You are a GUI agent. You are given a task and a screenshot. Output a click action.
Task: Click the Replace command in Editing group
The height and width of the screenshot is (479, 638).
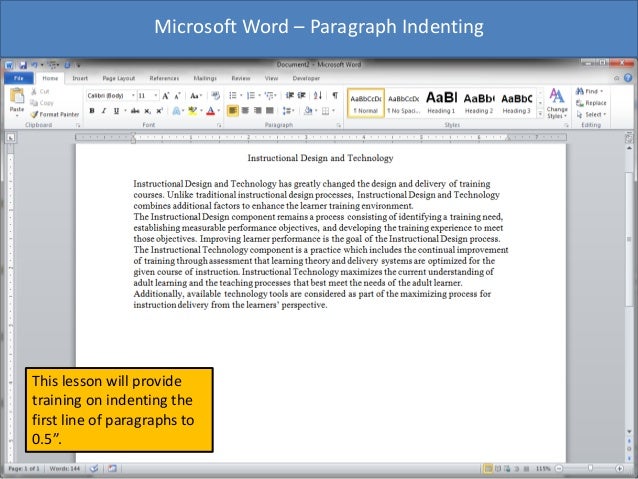pyautogui.click(x=592, y=103)
